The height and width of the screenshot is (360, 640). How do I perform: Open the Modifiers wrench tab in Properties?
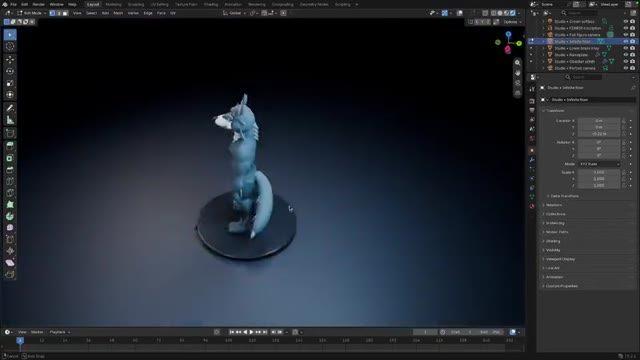[532, 160]
